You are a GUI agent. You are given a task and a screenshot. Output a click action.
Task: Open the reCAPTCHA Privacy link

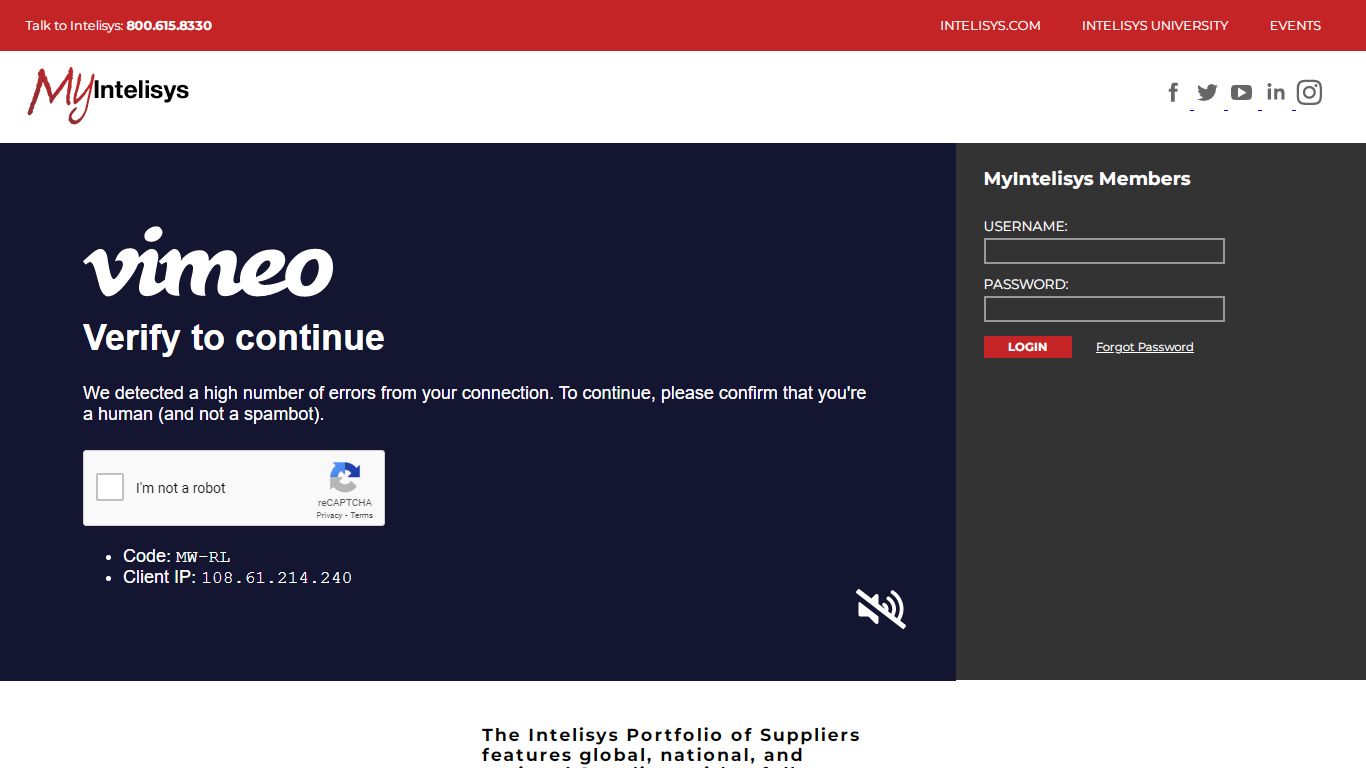[329, 516]
